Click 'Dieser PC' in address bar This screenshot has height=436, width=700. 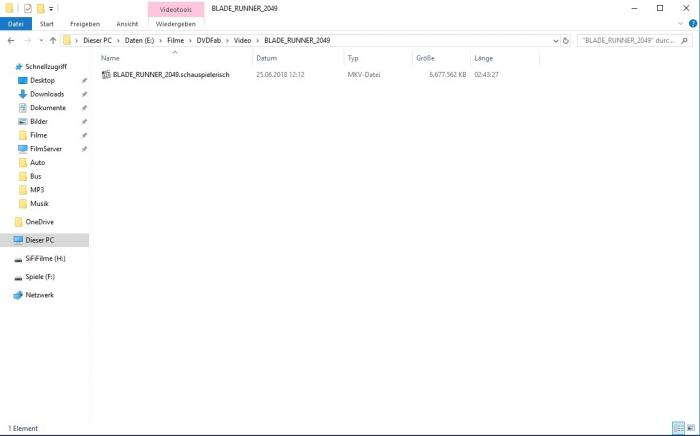click(x=97, y=41)
